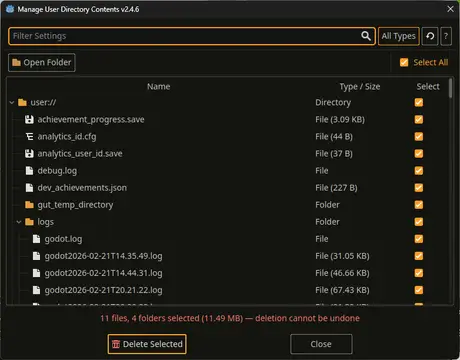Screen dimensions: 460x360
Task: Click the Type / Size column header
Action: pyautogui.click(x=360, y=87)
